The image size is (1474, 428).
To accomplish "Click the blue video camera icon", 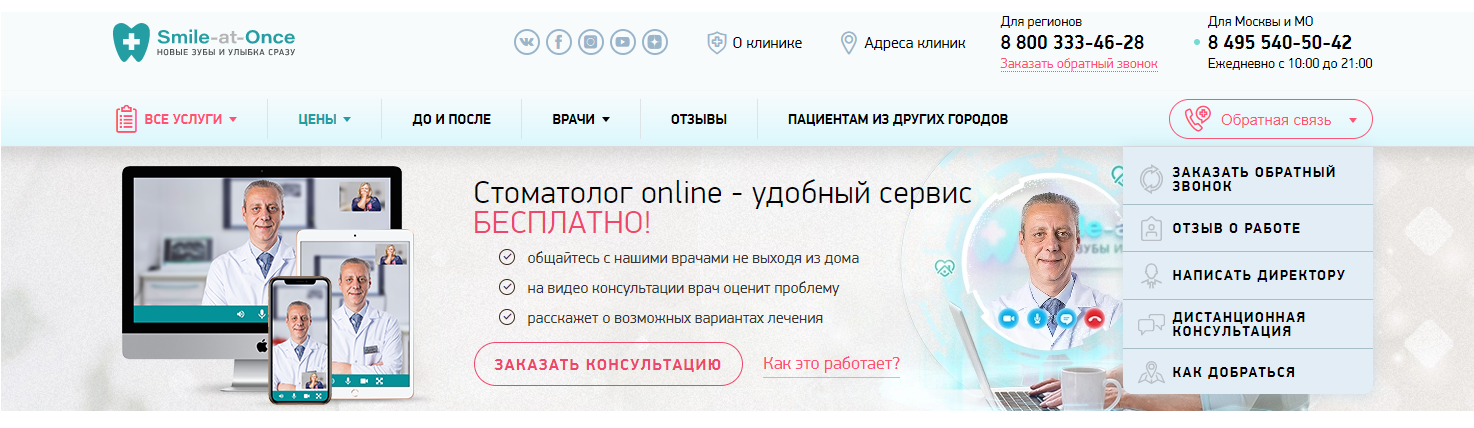I will coord(1009,318).
